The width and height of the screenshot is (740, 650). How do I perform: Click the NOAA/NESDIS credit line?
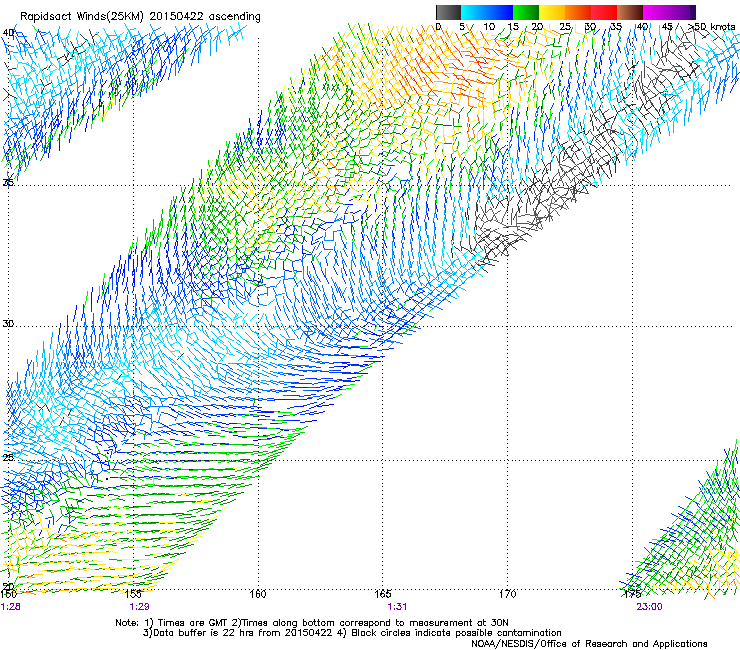(589, 644)
